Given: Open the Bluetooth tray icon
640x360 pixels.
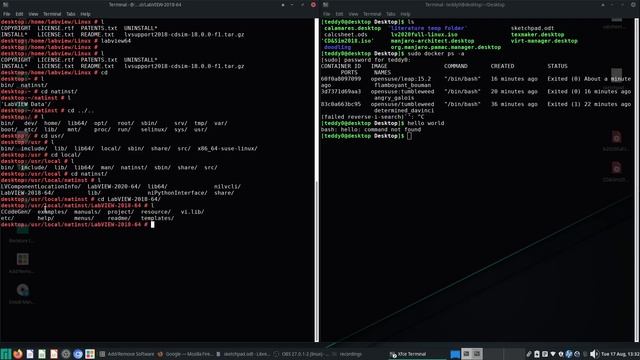Looking at the screenshot, I should (569, 354).
